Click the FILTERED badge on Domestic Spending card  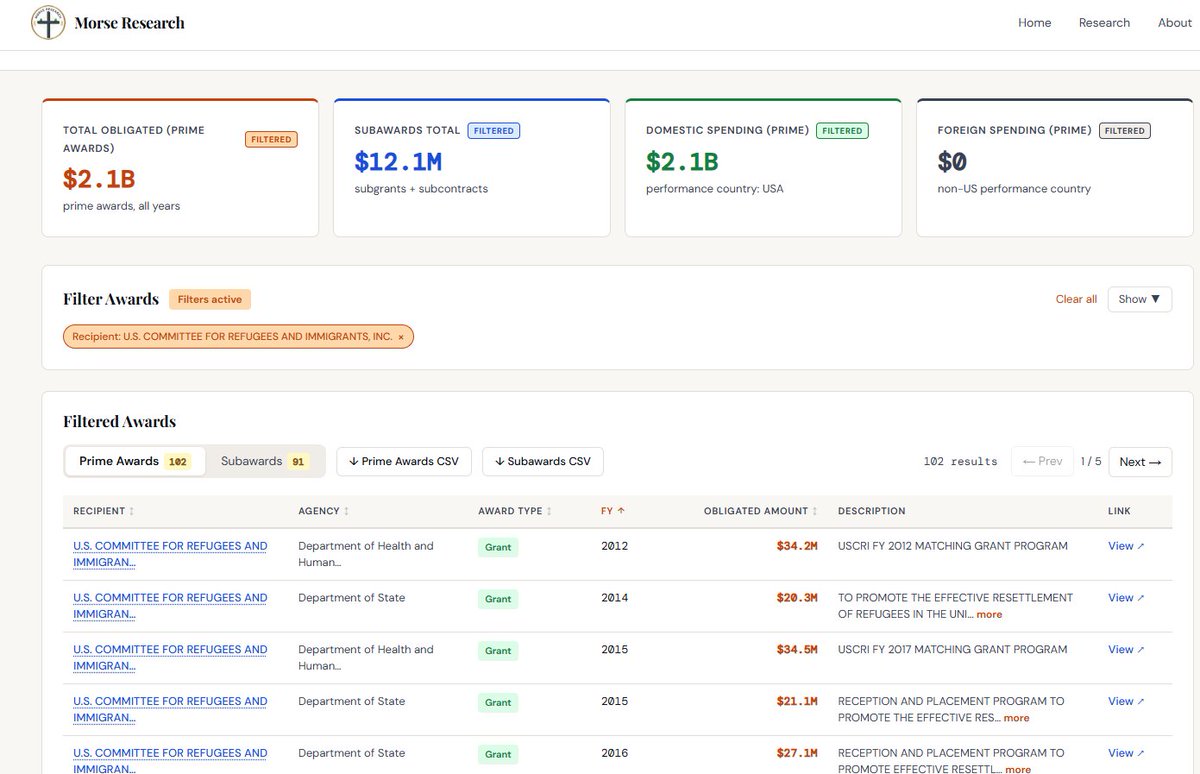coord(842,131)
